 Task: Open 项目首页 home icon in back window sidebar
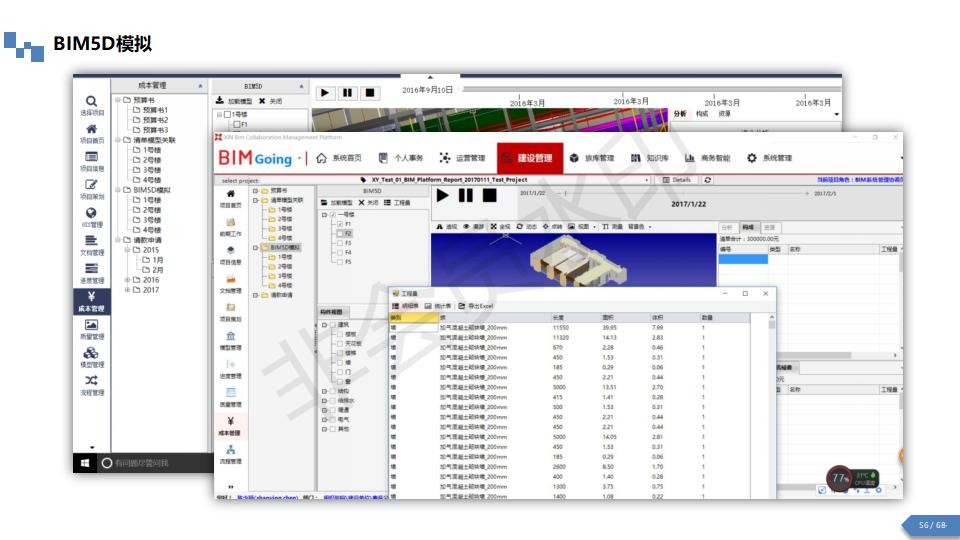click(91, 129)
